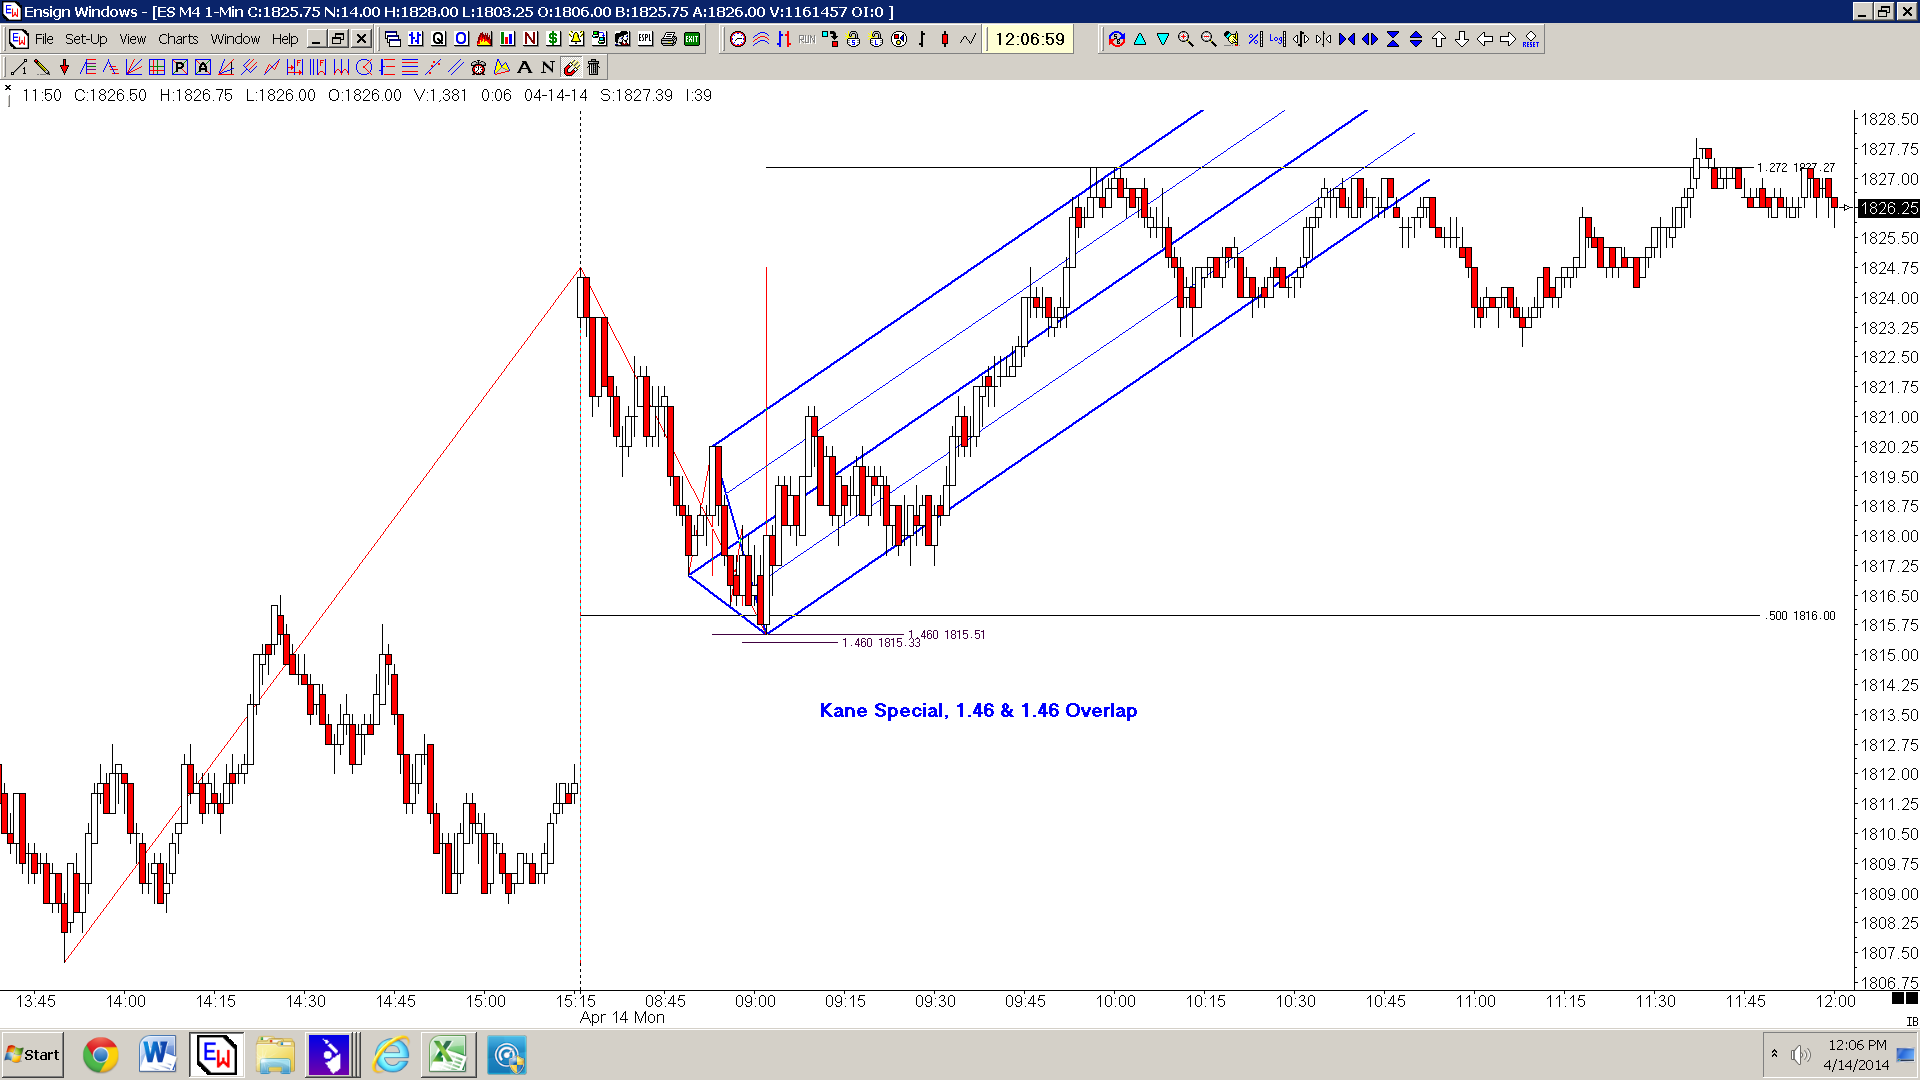The height and width of the screenshot is (1080, 1920).
Task: Click the cyan up triangle button
Action: pos(1139,39)
